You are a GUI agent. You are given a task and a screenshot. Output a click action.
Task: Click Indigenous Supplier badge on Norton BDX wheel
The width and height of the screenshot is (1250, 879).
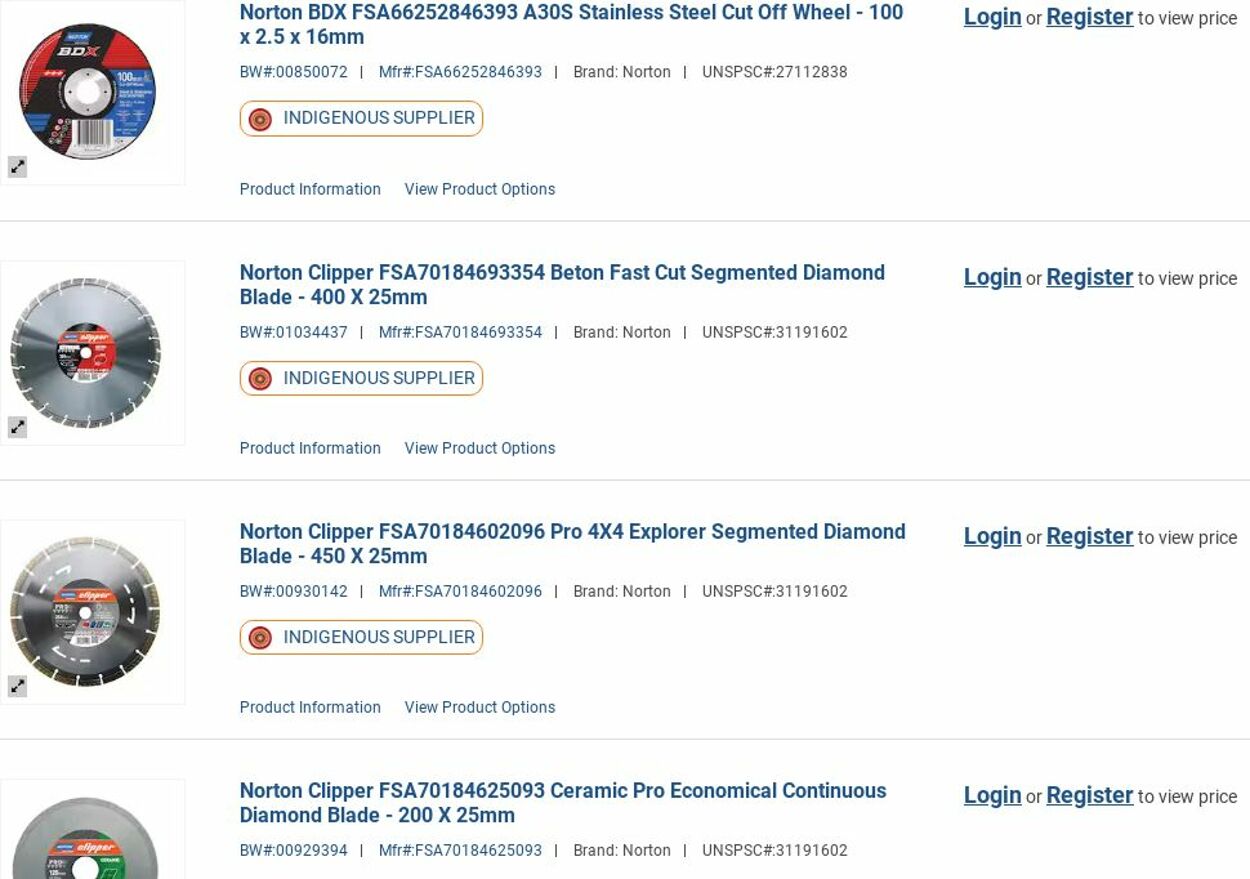click(361, 119)
